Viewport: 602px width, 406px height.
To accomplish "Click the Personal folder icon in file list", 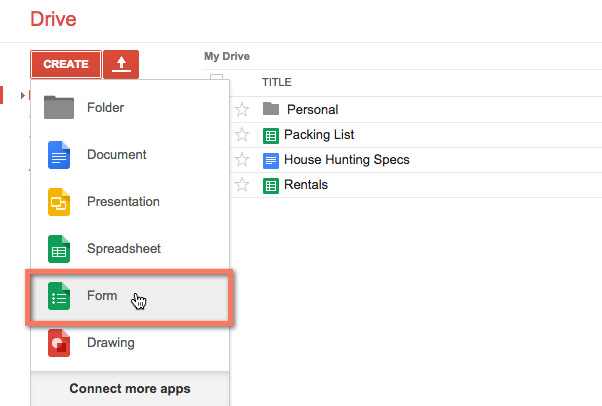I will tap(270, 109).
